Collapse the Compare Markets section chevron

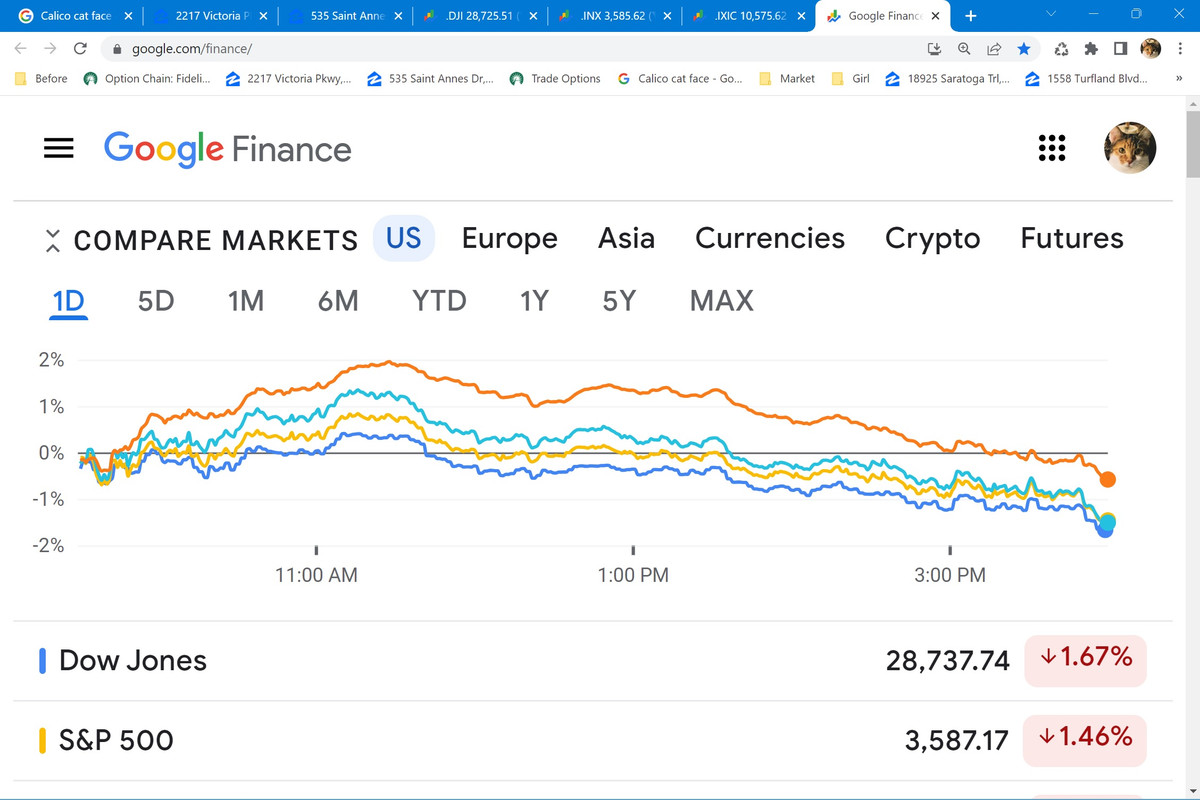[53, 240]
